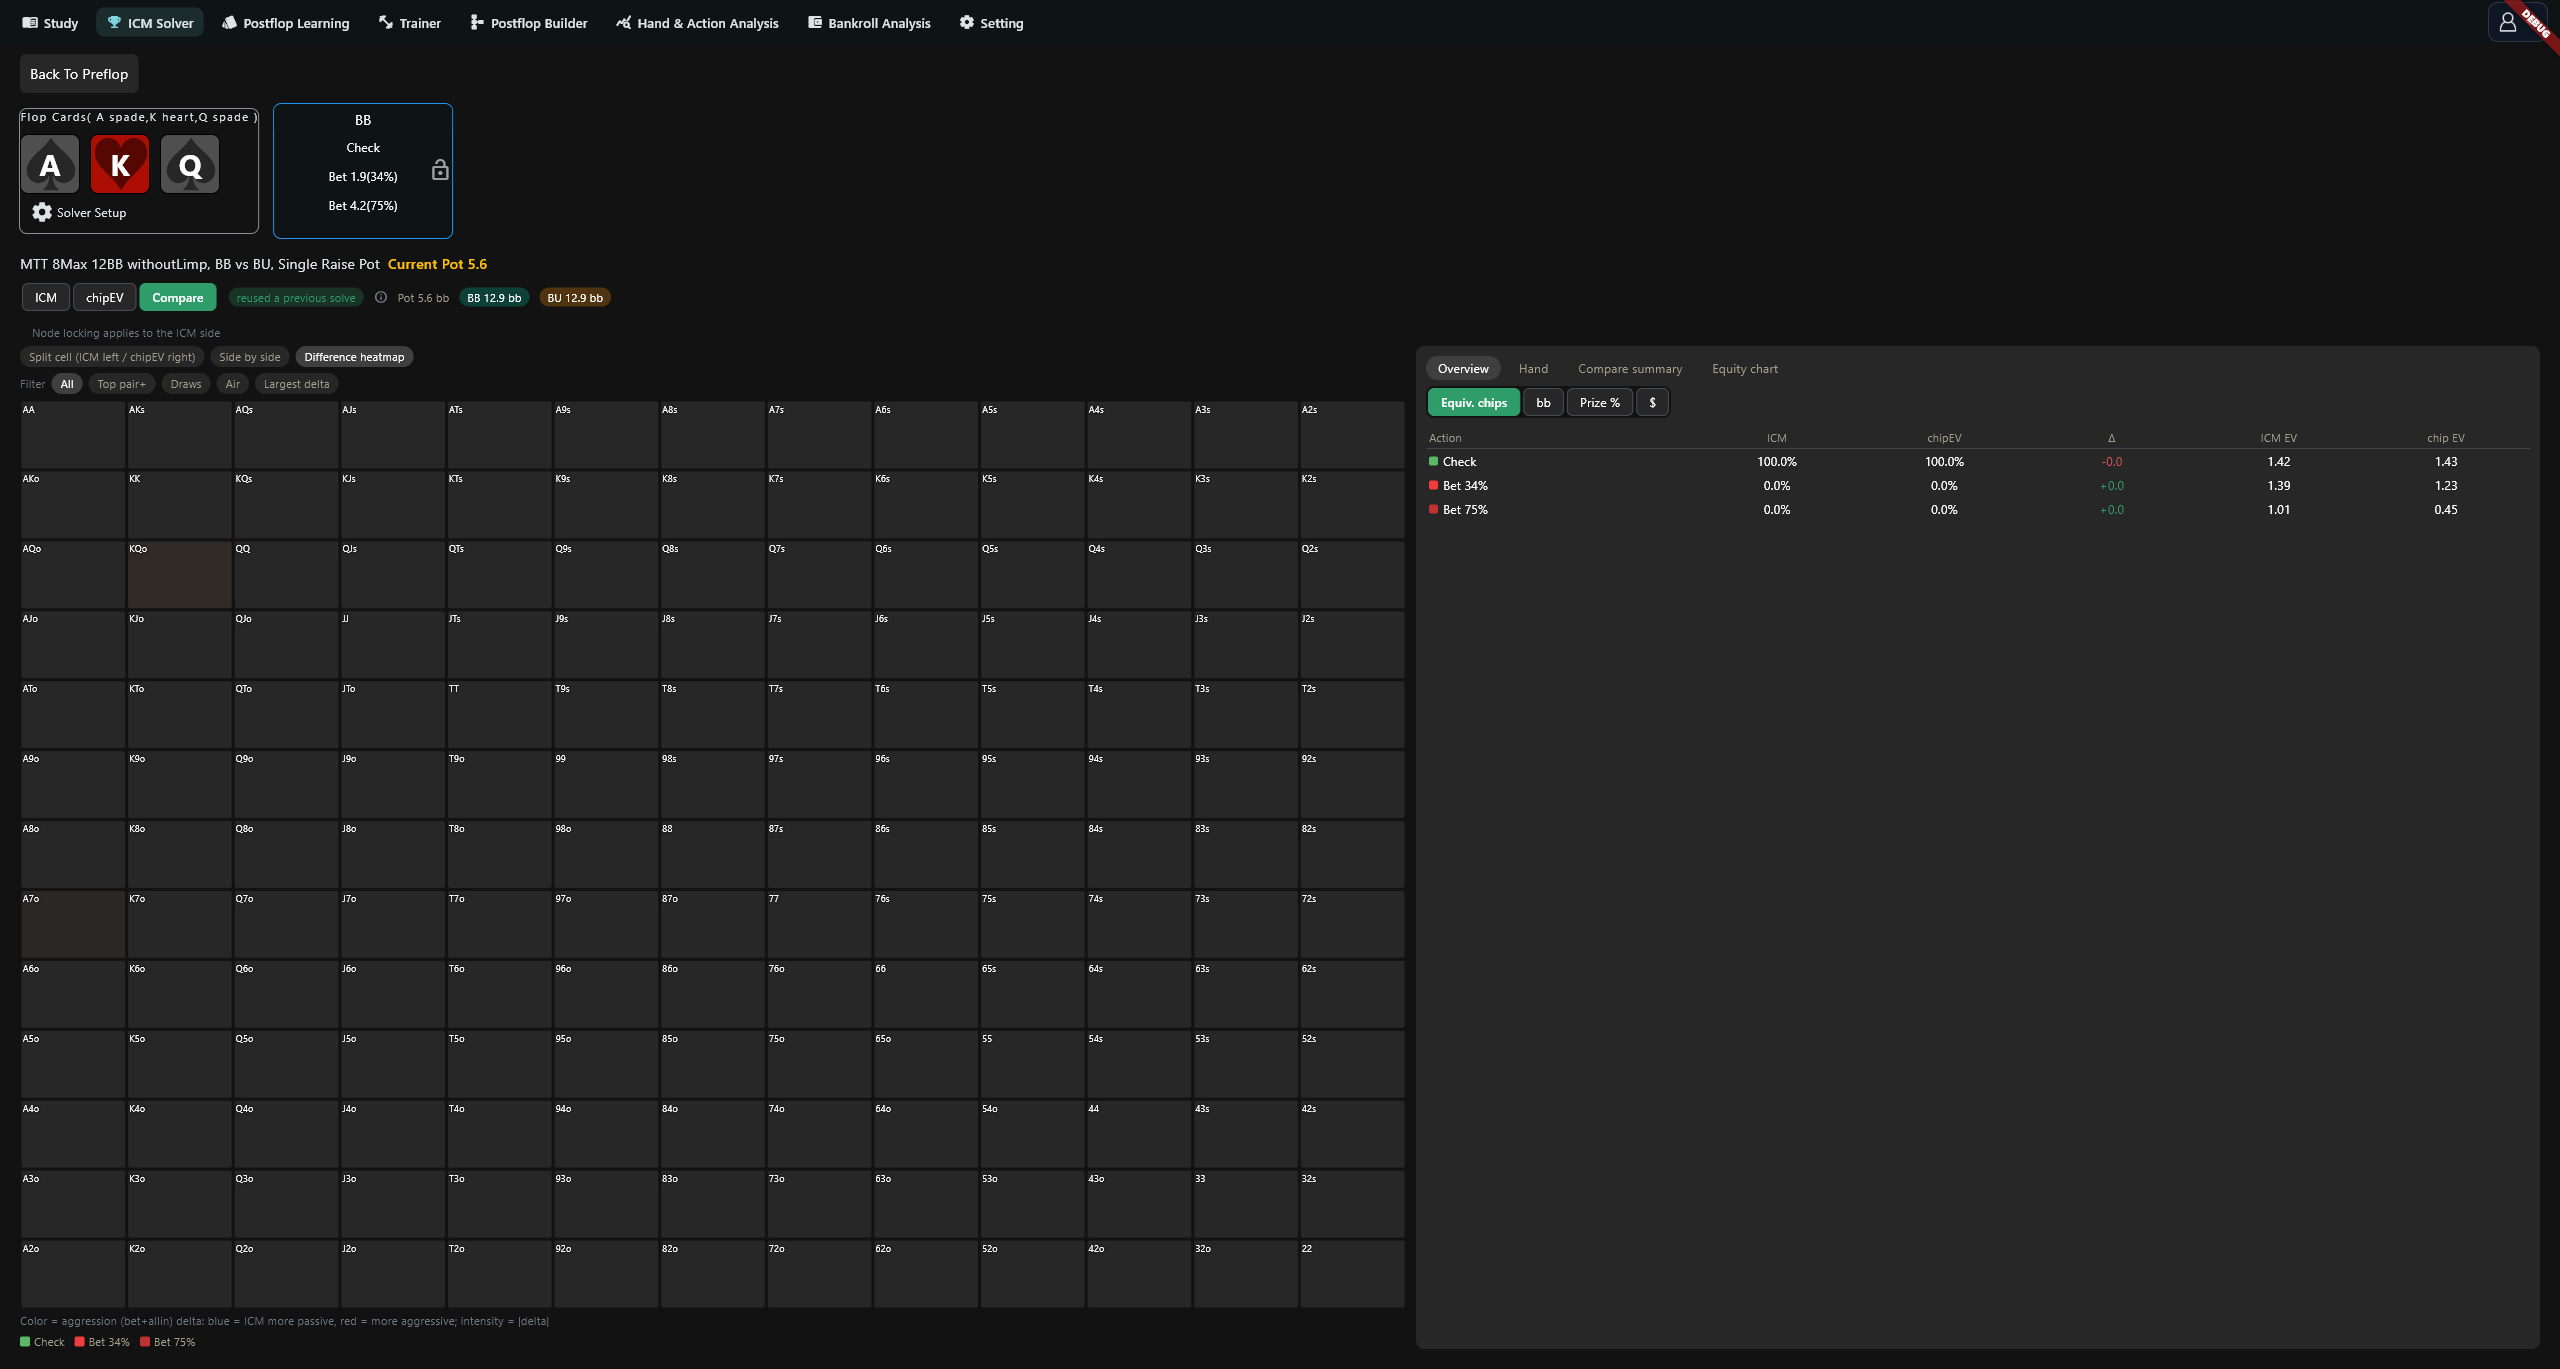
Task: Open the user profile icon
Action: (2507, 22)
